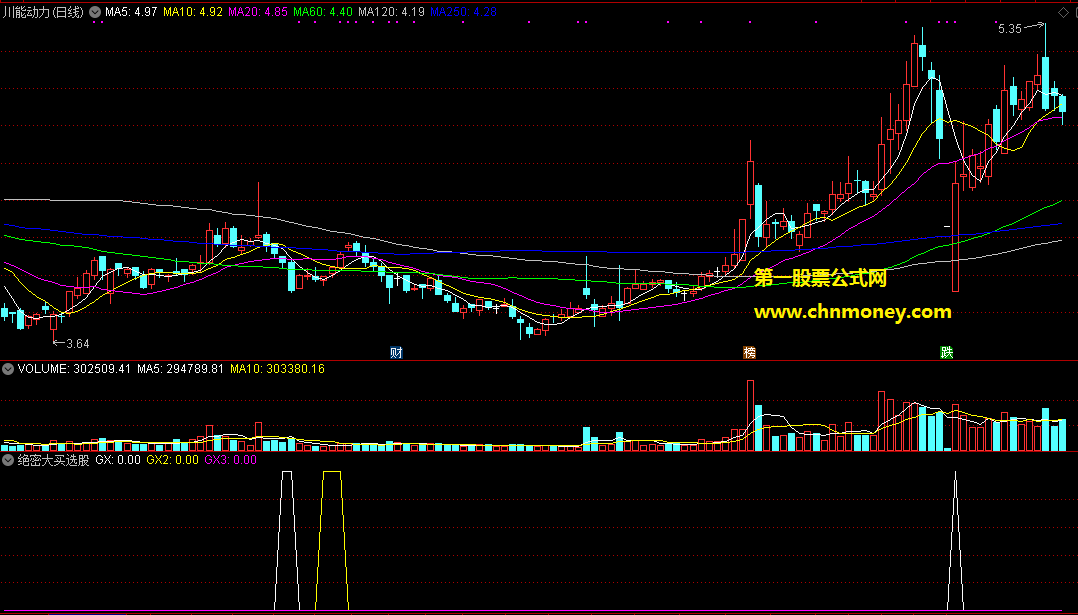Open the 跌 drop event marker

click(x=947, y=353)
